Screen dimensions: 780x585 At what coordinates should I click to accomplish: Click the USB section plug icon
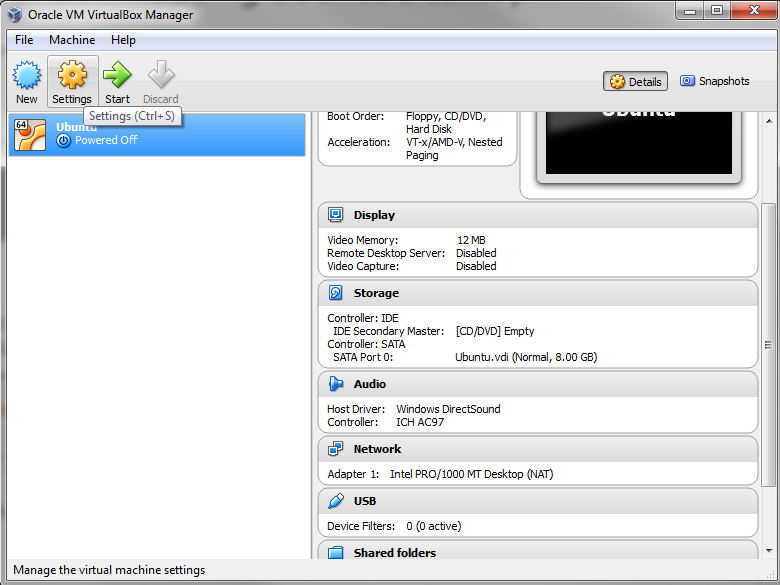point(336,501)
